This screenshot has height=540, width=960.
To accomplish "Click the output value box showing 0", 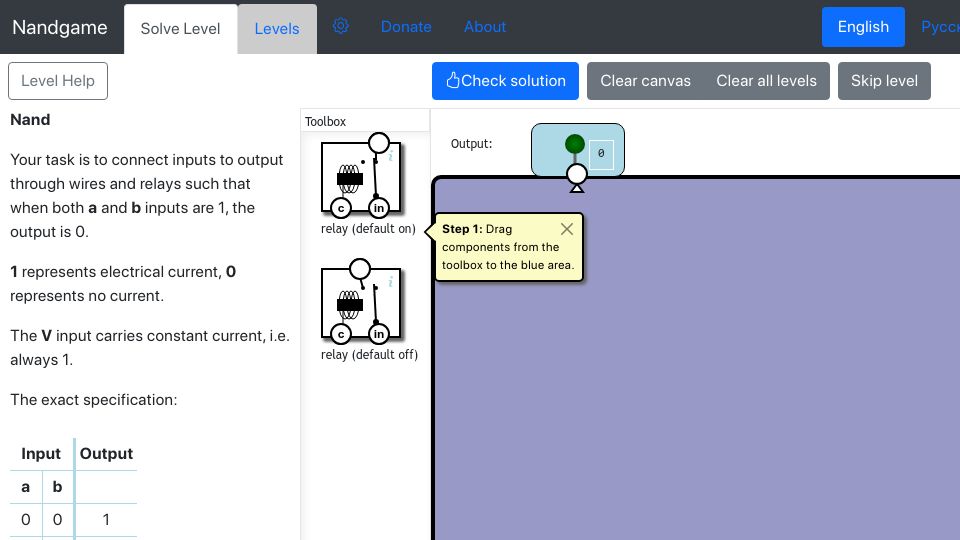I will 601,154.
